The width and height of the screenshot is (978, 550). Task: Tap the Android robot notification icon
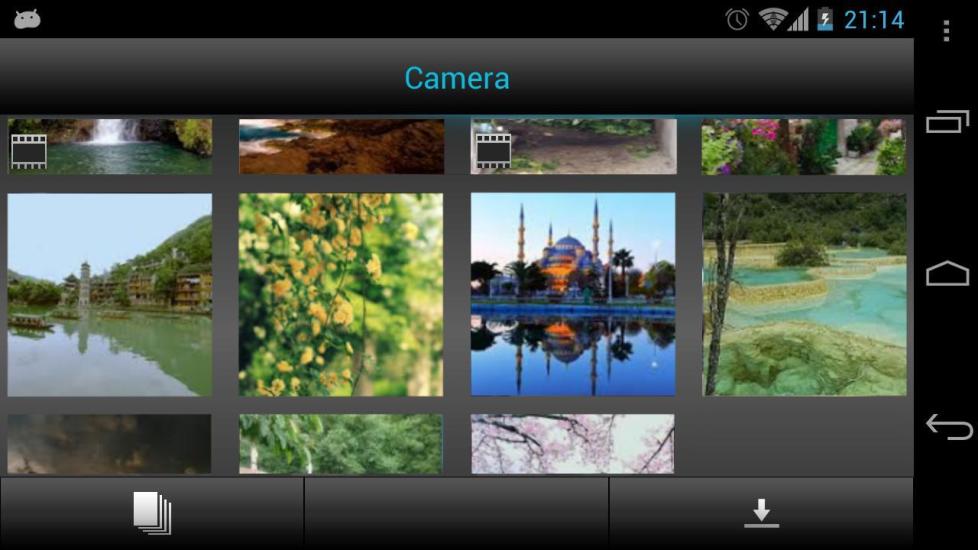point(27,19)
